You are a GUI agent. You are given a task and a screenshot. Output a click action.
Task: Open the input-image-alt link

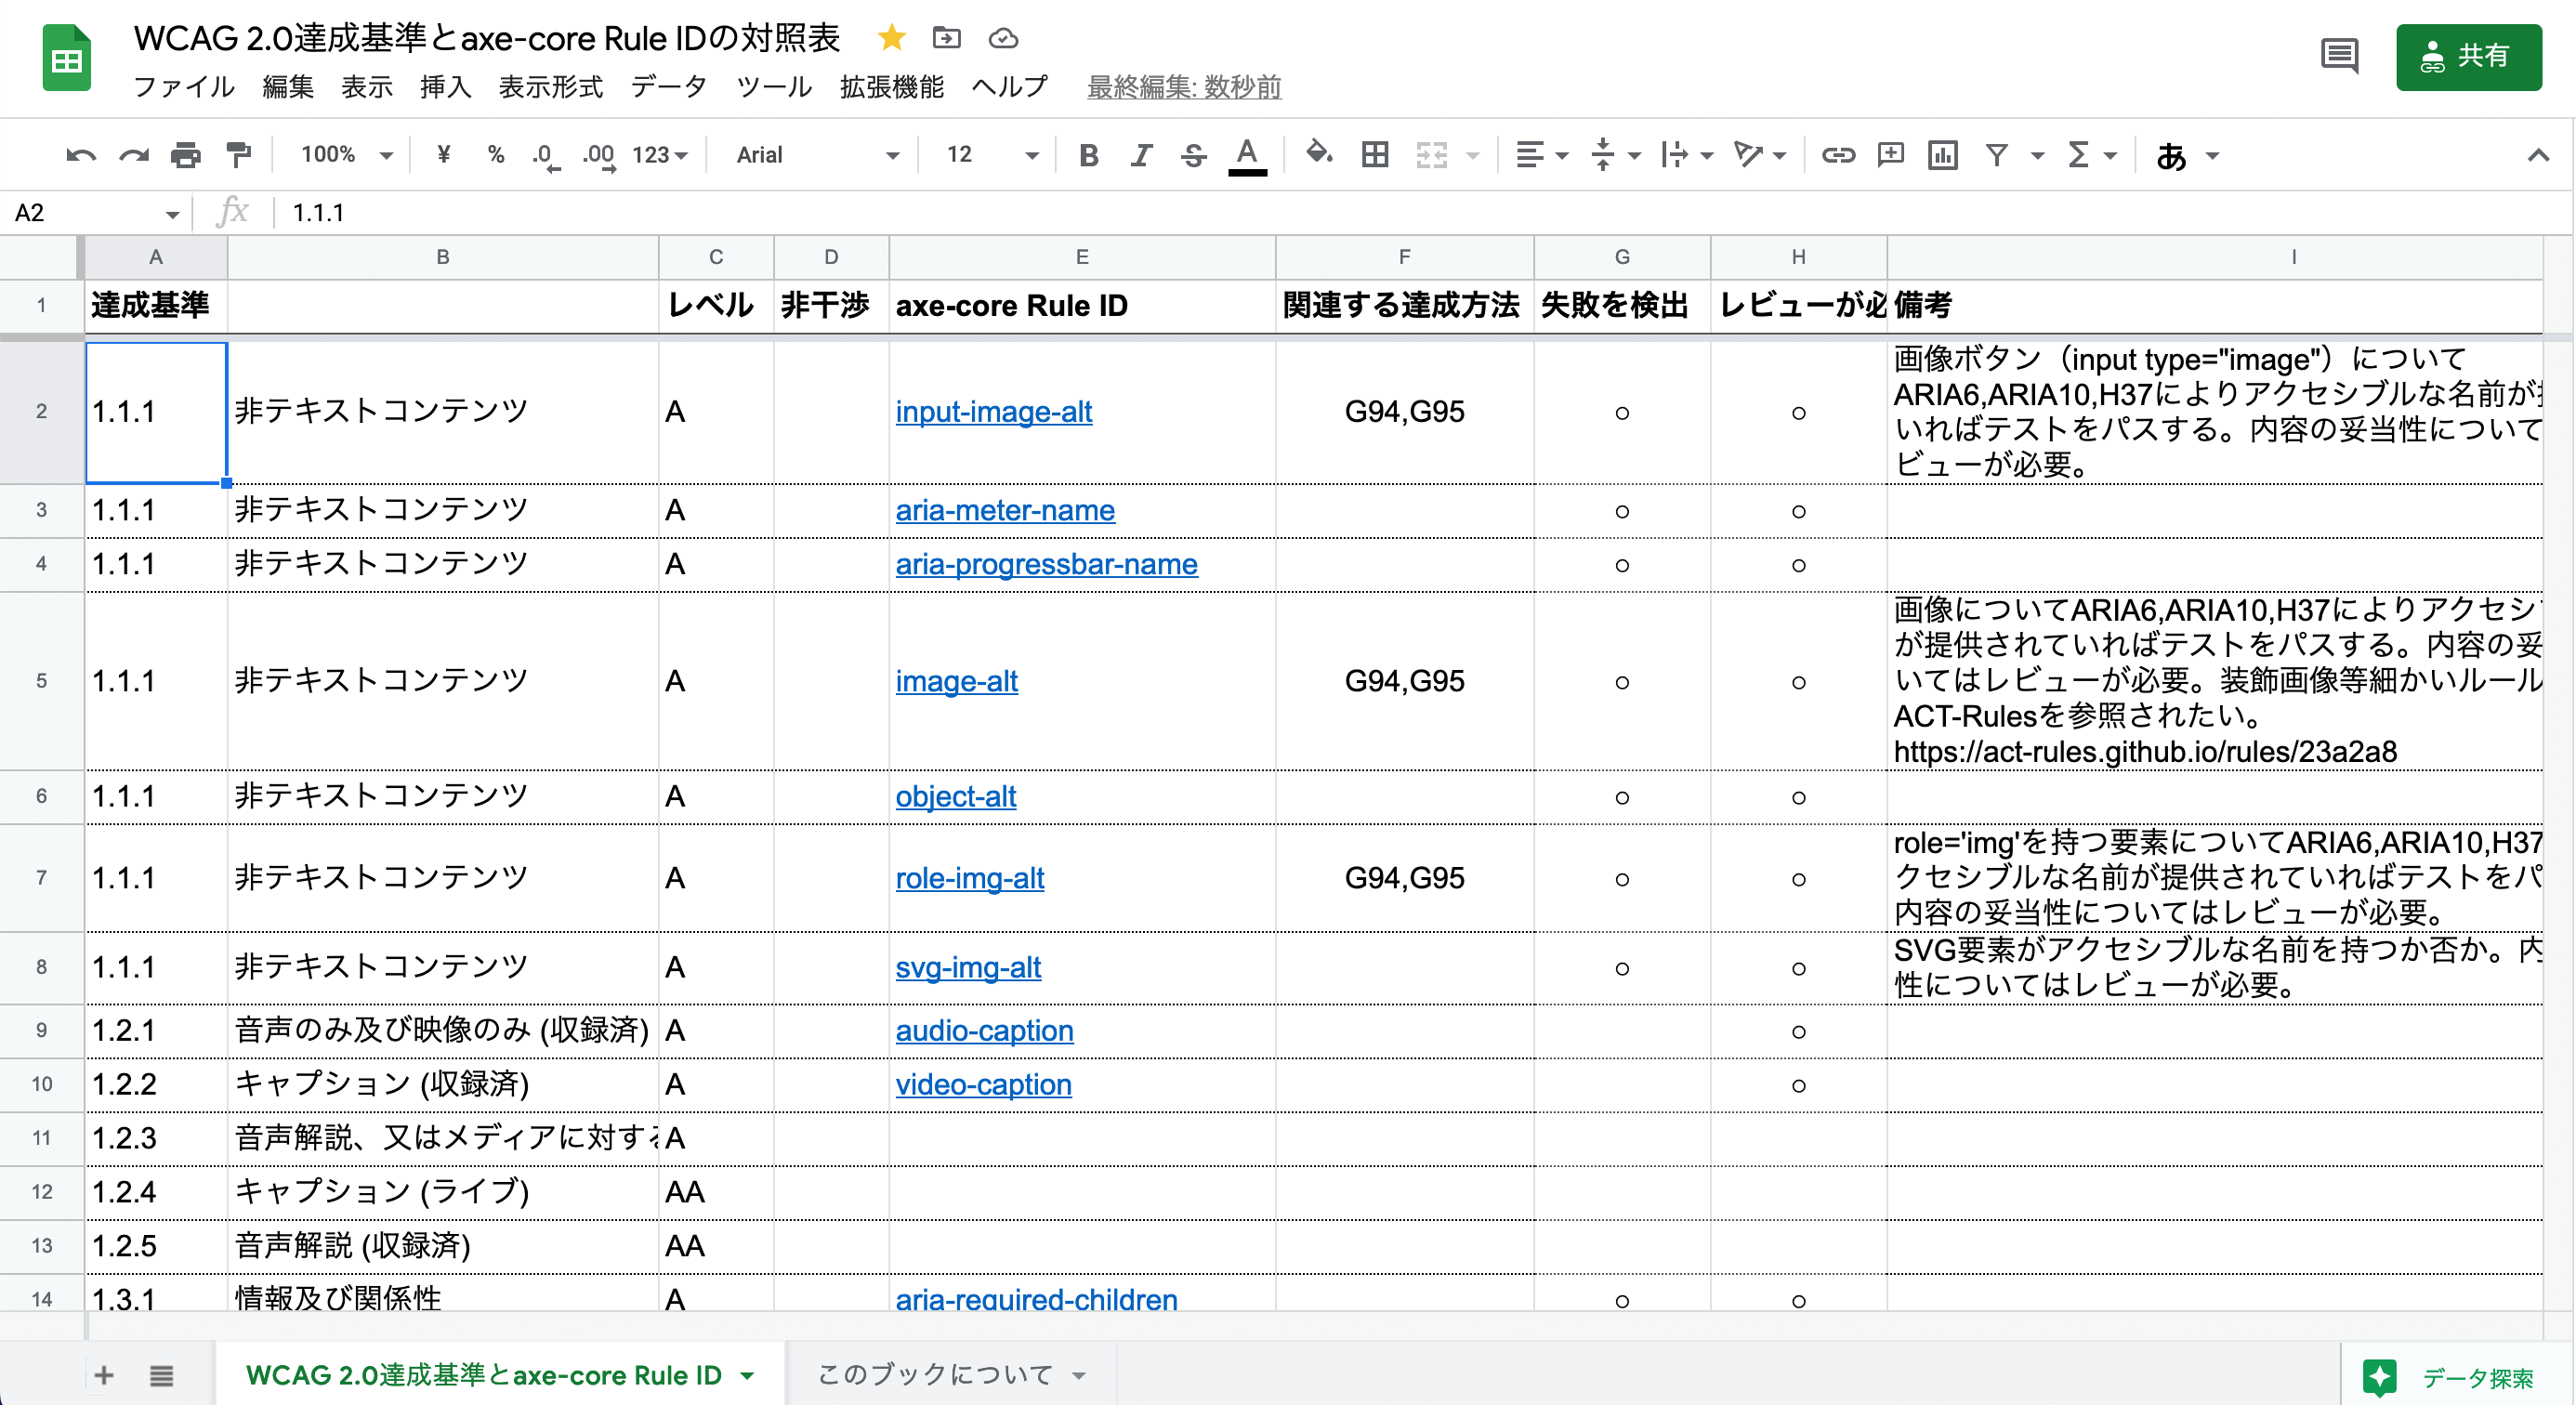[x=993, y=412]
